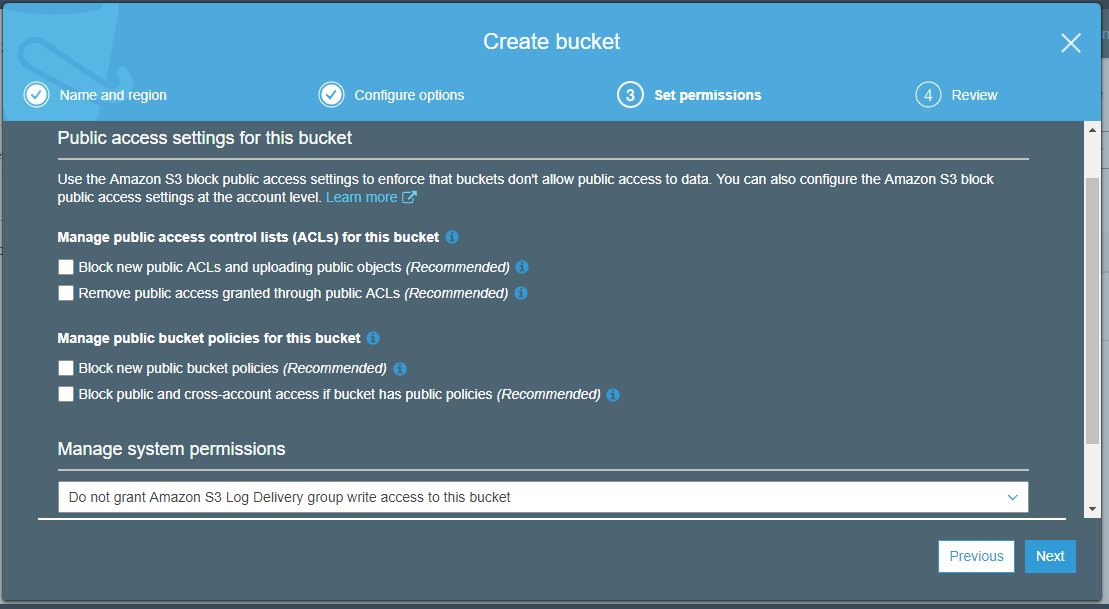This screenshot has width=1109, height=609.
Task: Click the scrollbar down arrow
Action: pyautogui.click(x=1092, y=509)
